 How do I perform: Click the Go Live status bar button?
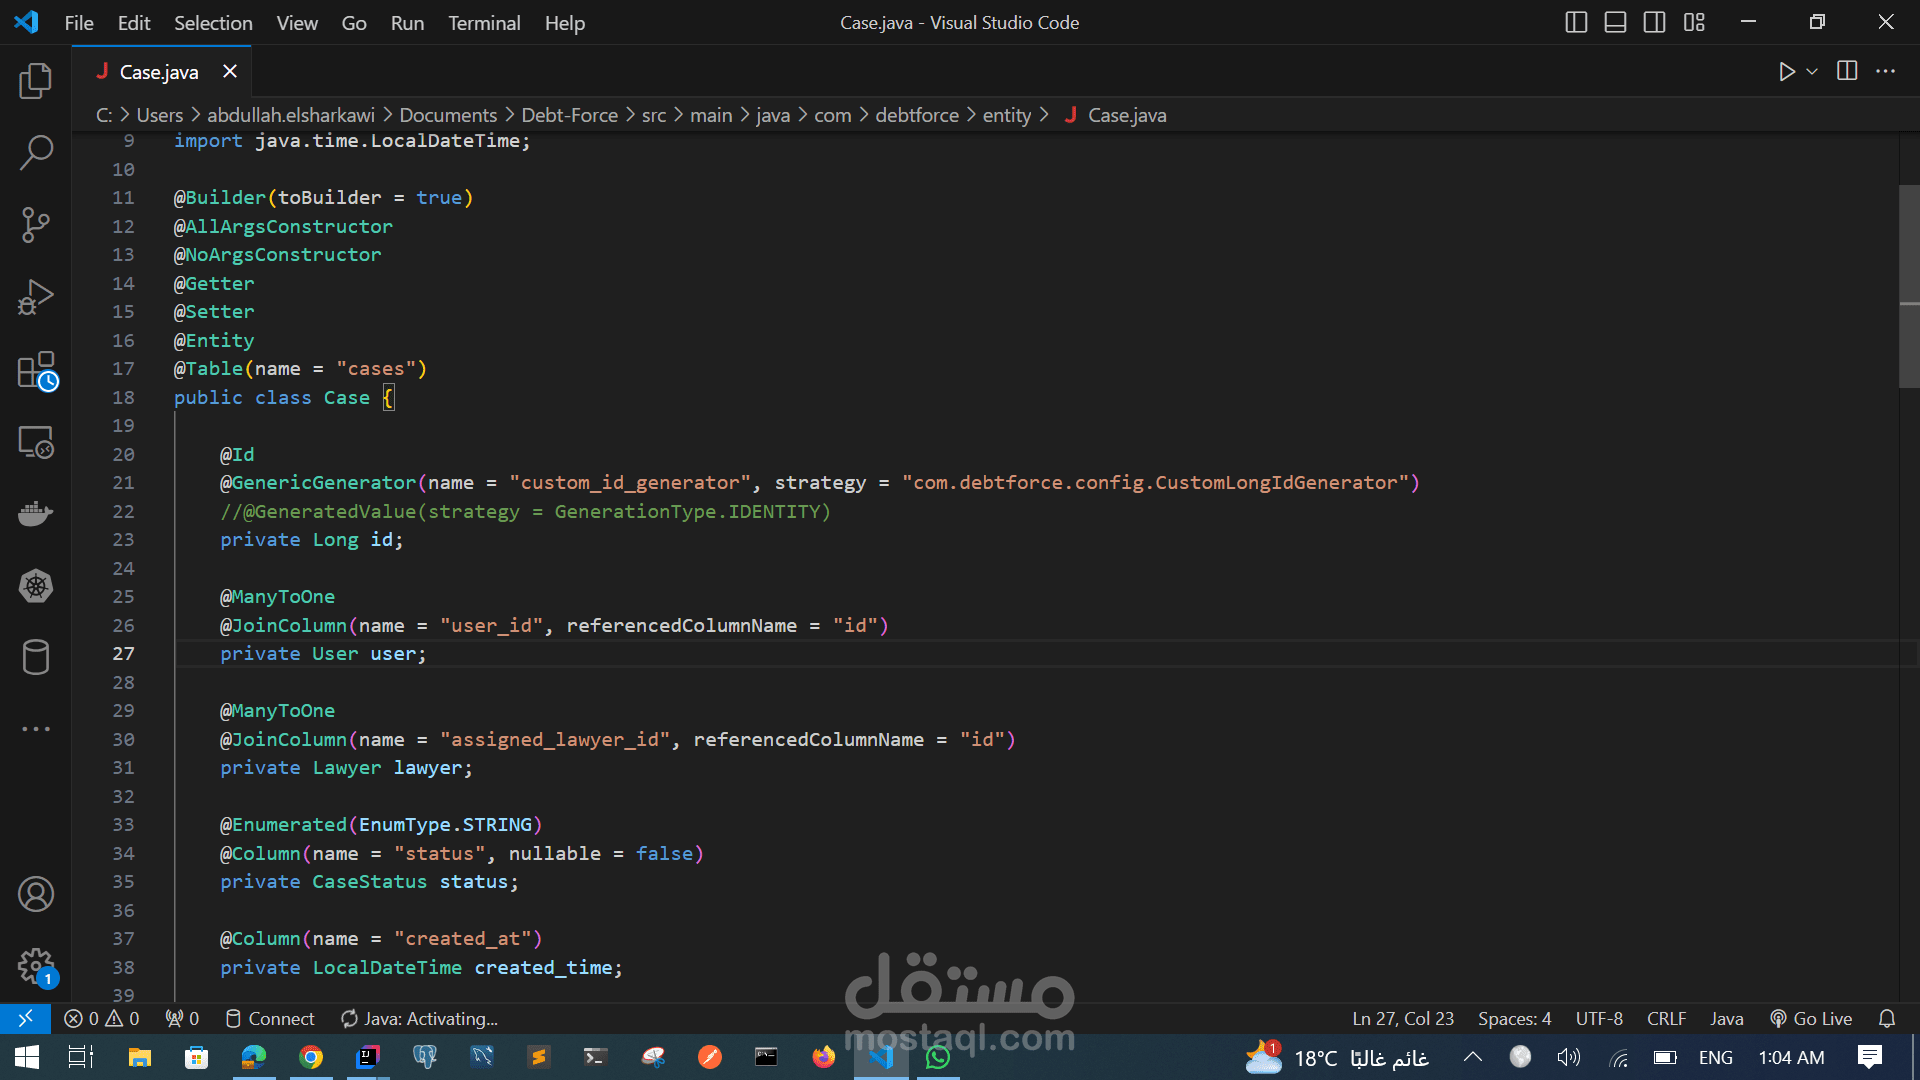[1811, 1018]
